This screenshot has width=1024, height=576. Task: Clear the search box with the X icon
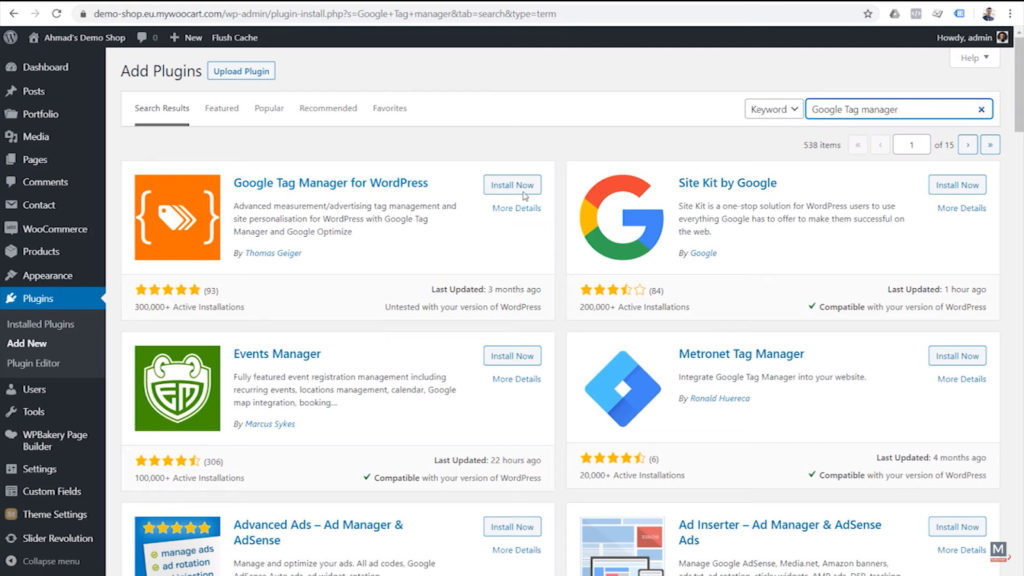(981, 108)
